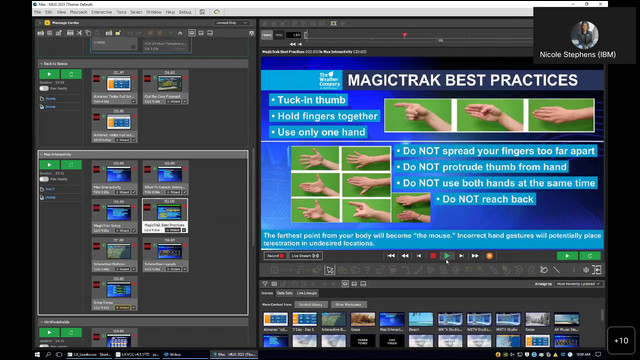Open the Debug menu

point(185,12)
